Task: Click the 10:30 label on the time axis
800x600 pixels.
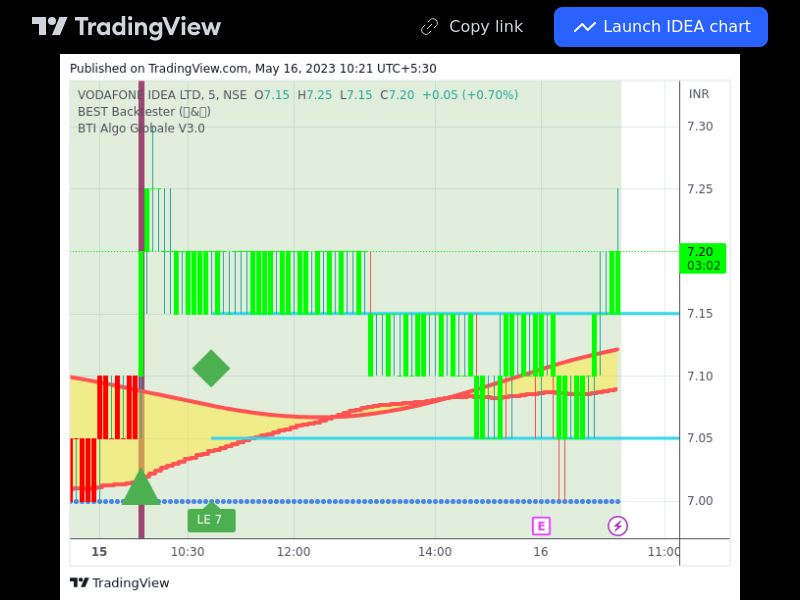Action: (x=187, y=552)
